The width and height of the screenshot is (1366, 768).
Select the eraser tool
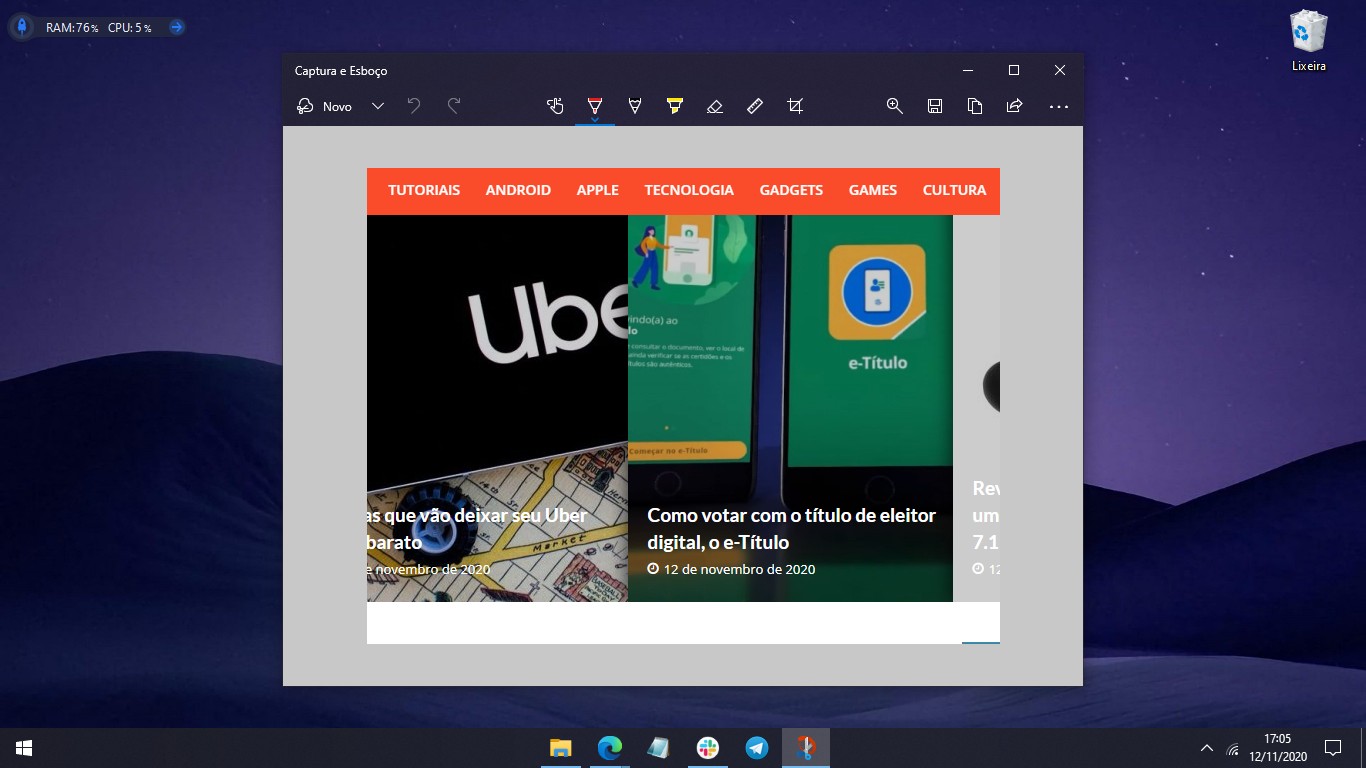click(714, 106)
